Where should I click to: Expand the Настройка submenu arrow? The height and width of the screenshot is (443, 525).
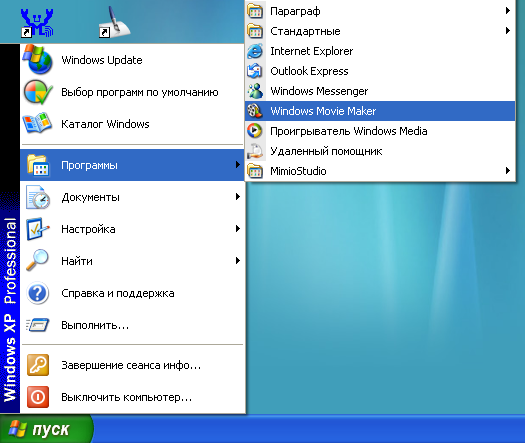237,229
